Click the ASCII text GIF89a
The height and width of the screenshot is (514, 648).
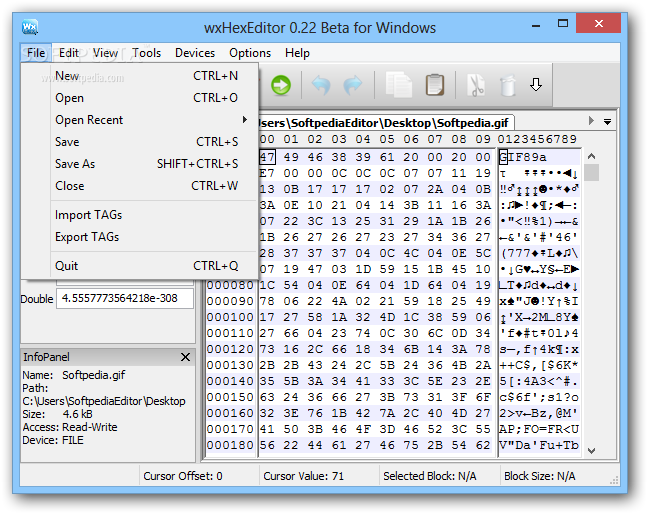(x=523, y=157)
